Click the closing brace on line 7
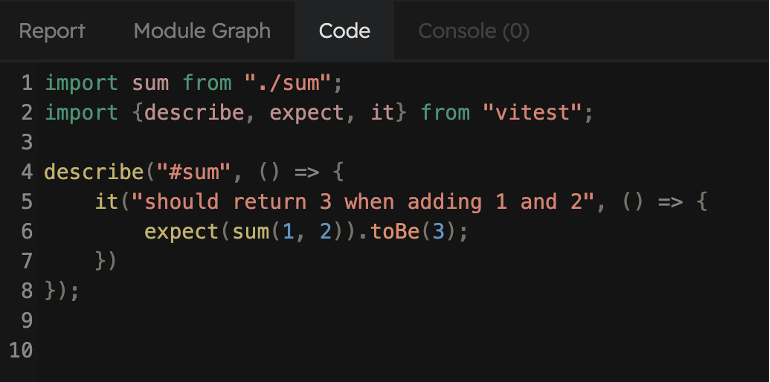This screenshot has width=770, height=382. pos(100,261)
